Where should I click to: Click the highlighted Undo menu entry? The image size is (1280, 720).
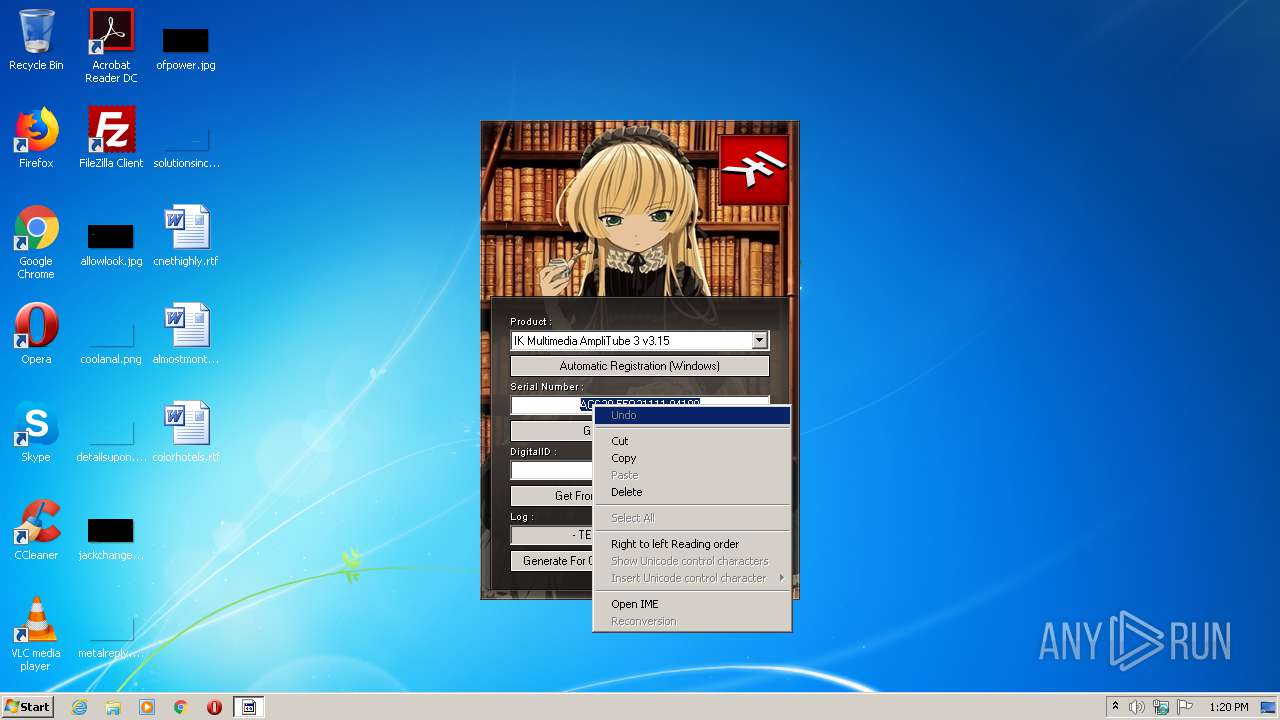[692, 415]
